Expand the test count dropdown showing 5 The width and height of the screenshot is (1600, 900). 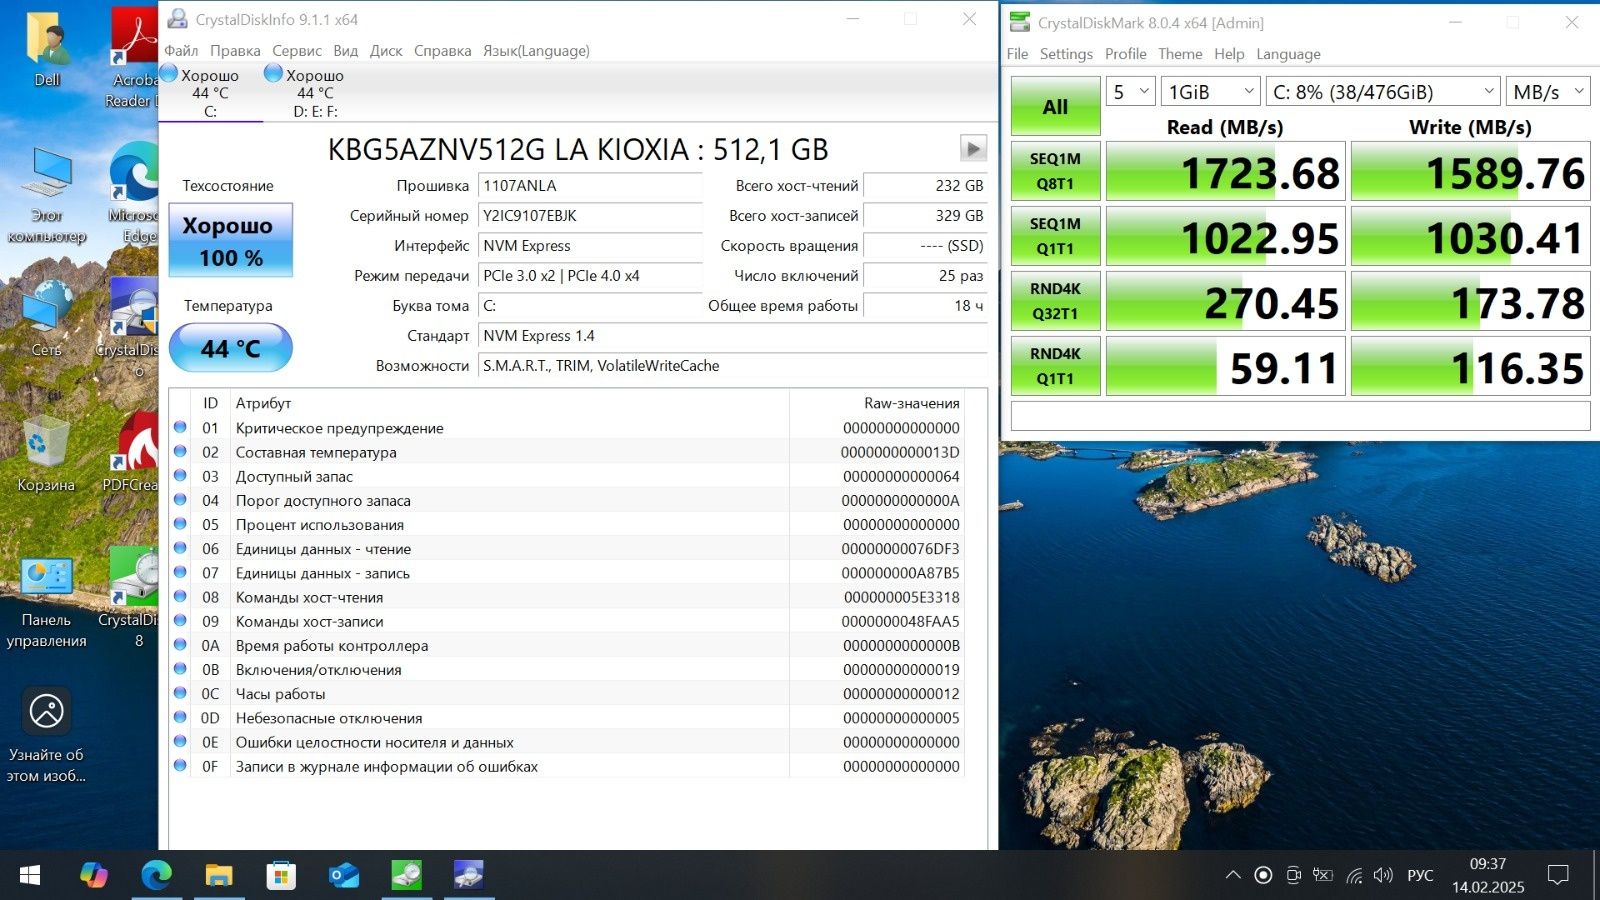[x=1131, y=92]
